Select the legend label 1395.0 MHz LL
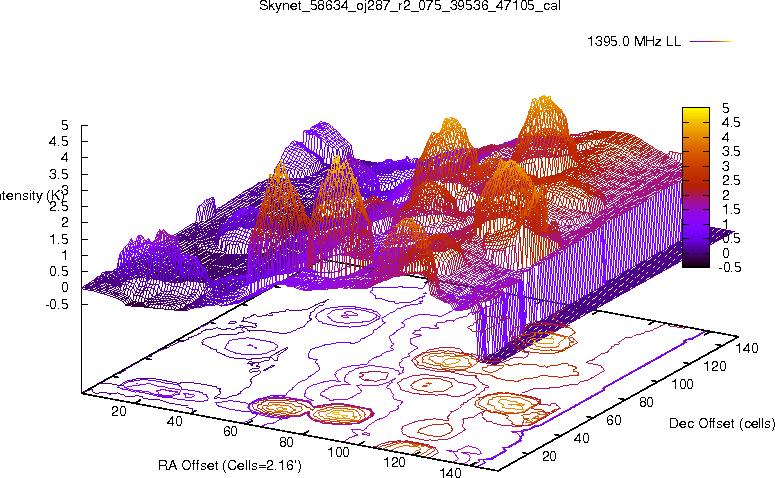The height and width of the screenshot is (478, 775). [x=634, y=42]
